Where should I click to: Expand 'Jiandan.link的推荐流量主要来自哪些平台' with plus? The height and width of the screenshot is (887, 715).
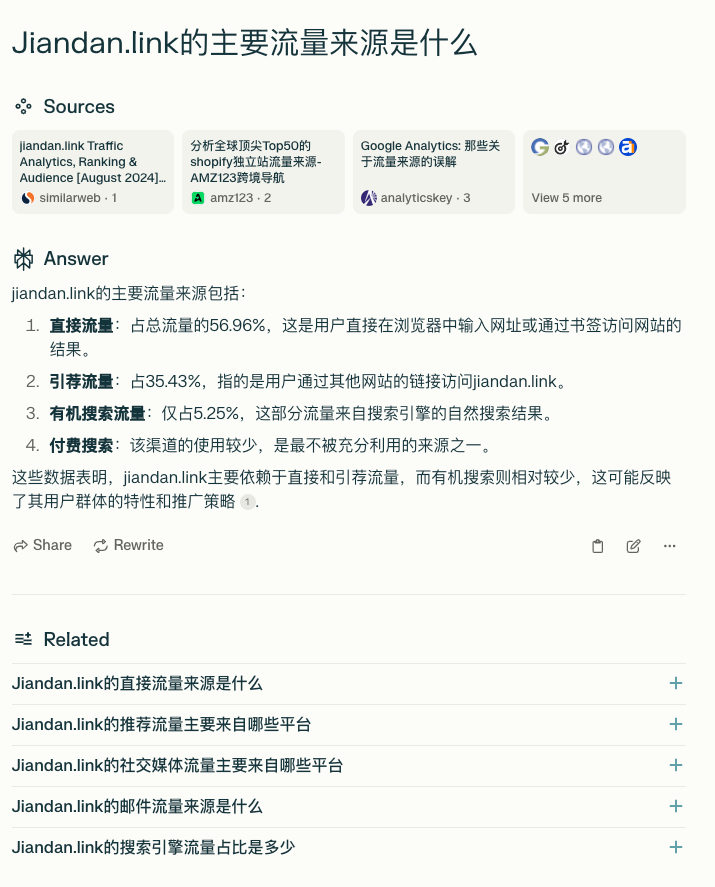pyautogui.click(x=675, y=725)
